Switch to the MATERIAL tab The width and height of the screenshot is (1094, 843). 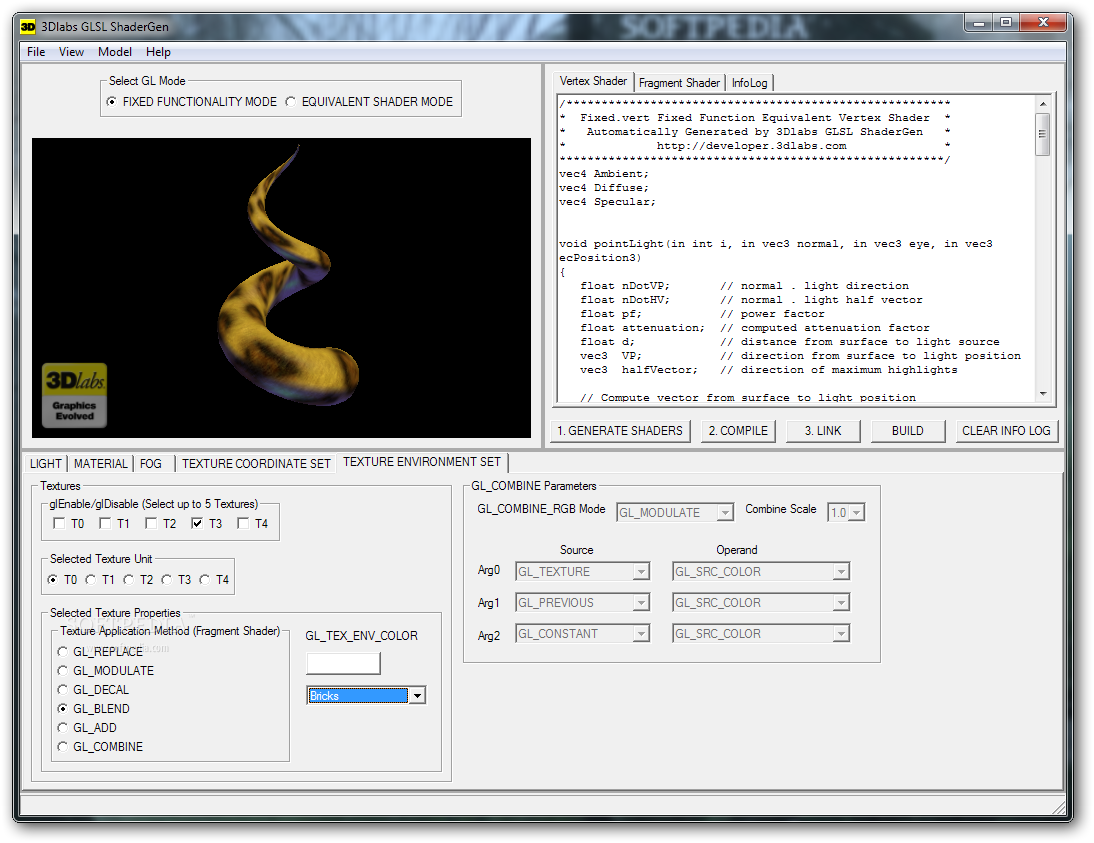point(100,464)
